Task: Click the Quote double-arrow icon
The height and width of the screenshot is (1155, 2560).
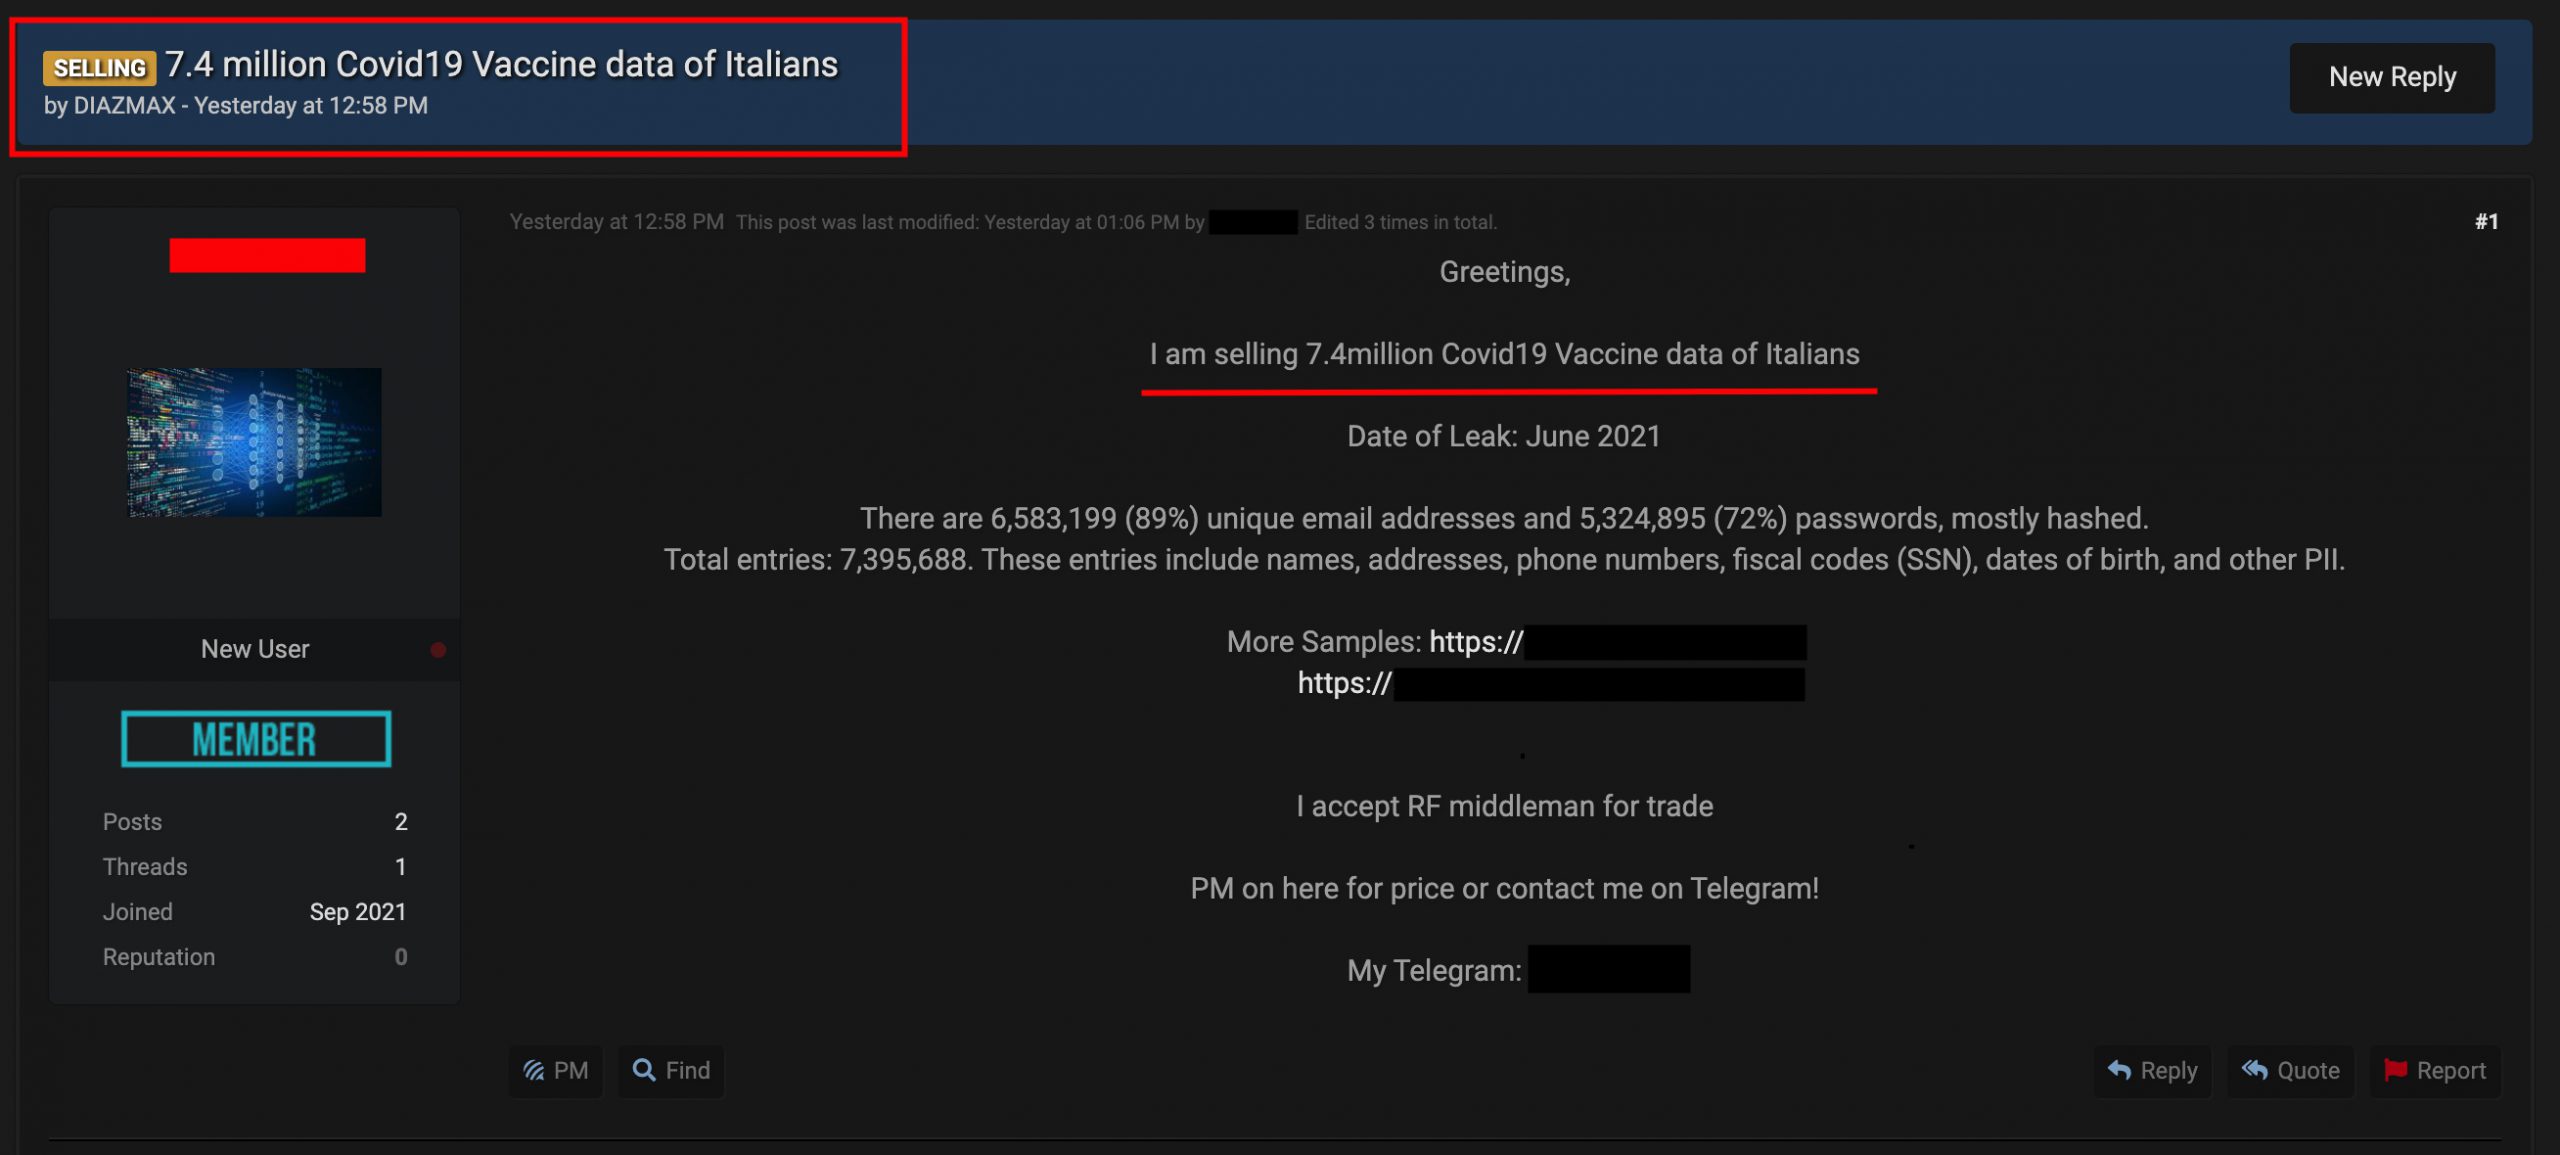Action: pos(2254,1070)
